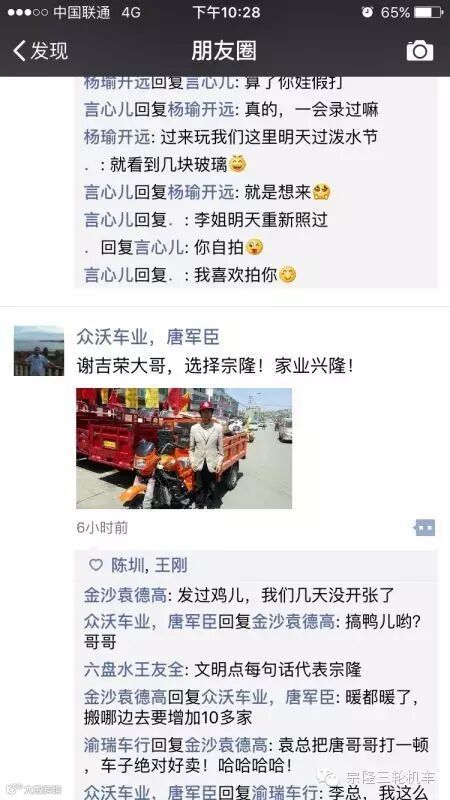Viewport: 450px width, 800px height.
Task: Tap the battery status icon
Action: point(428,13)
